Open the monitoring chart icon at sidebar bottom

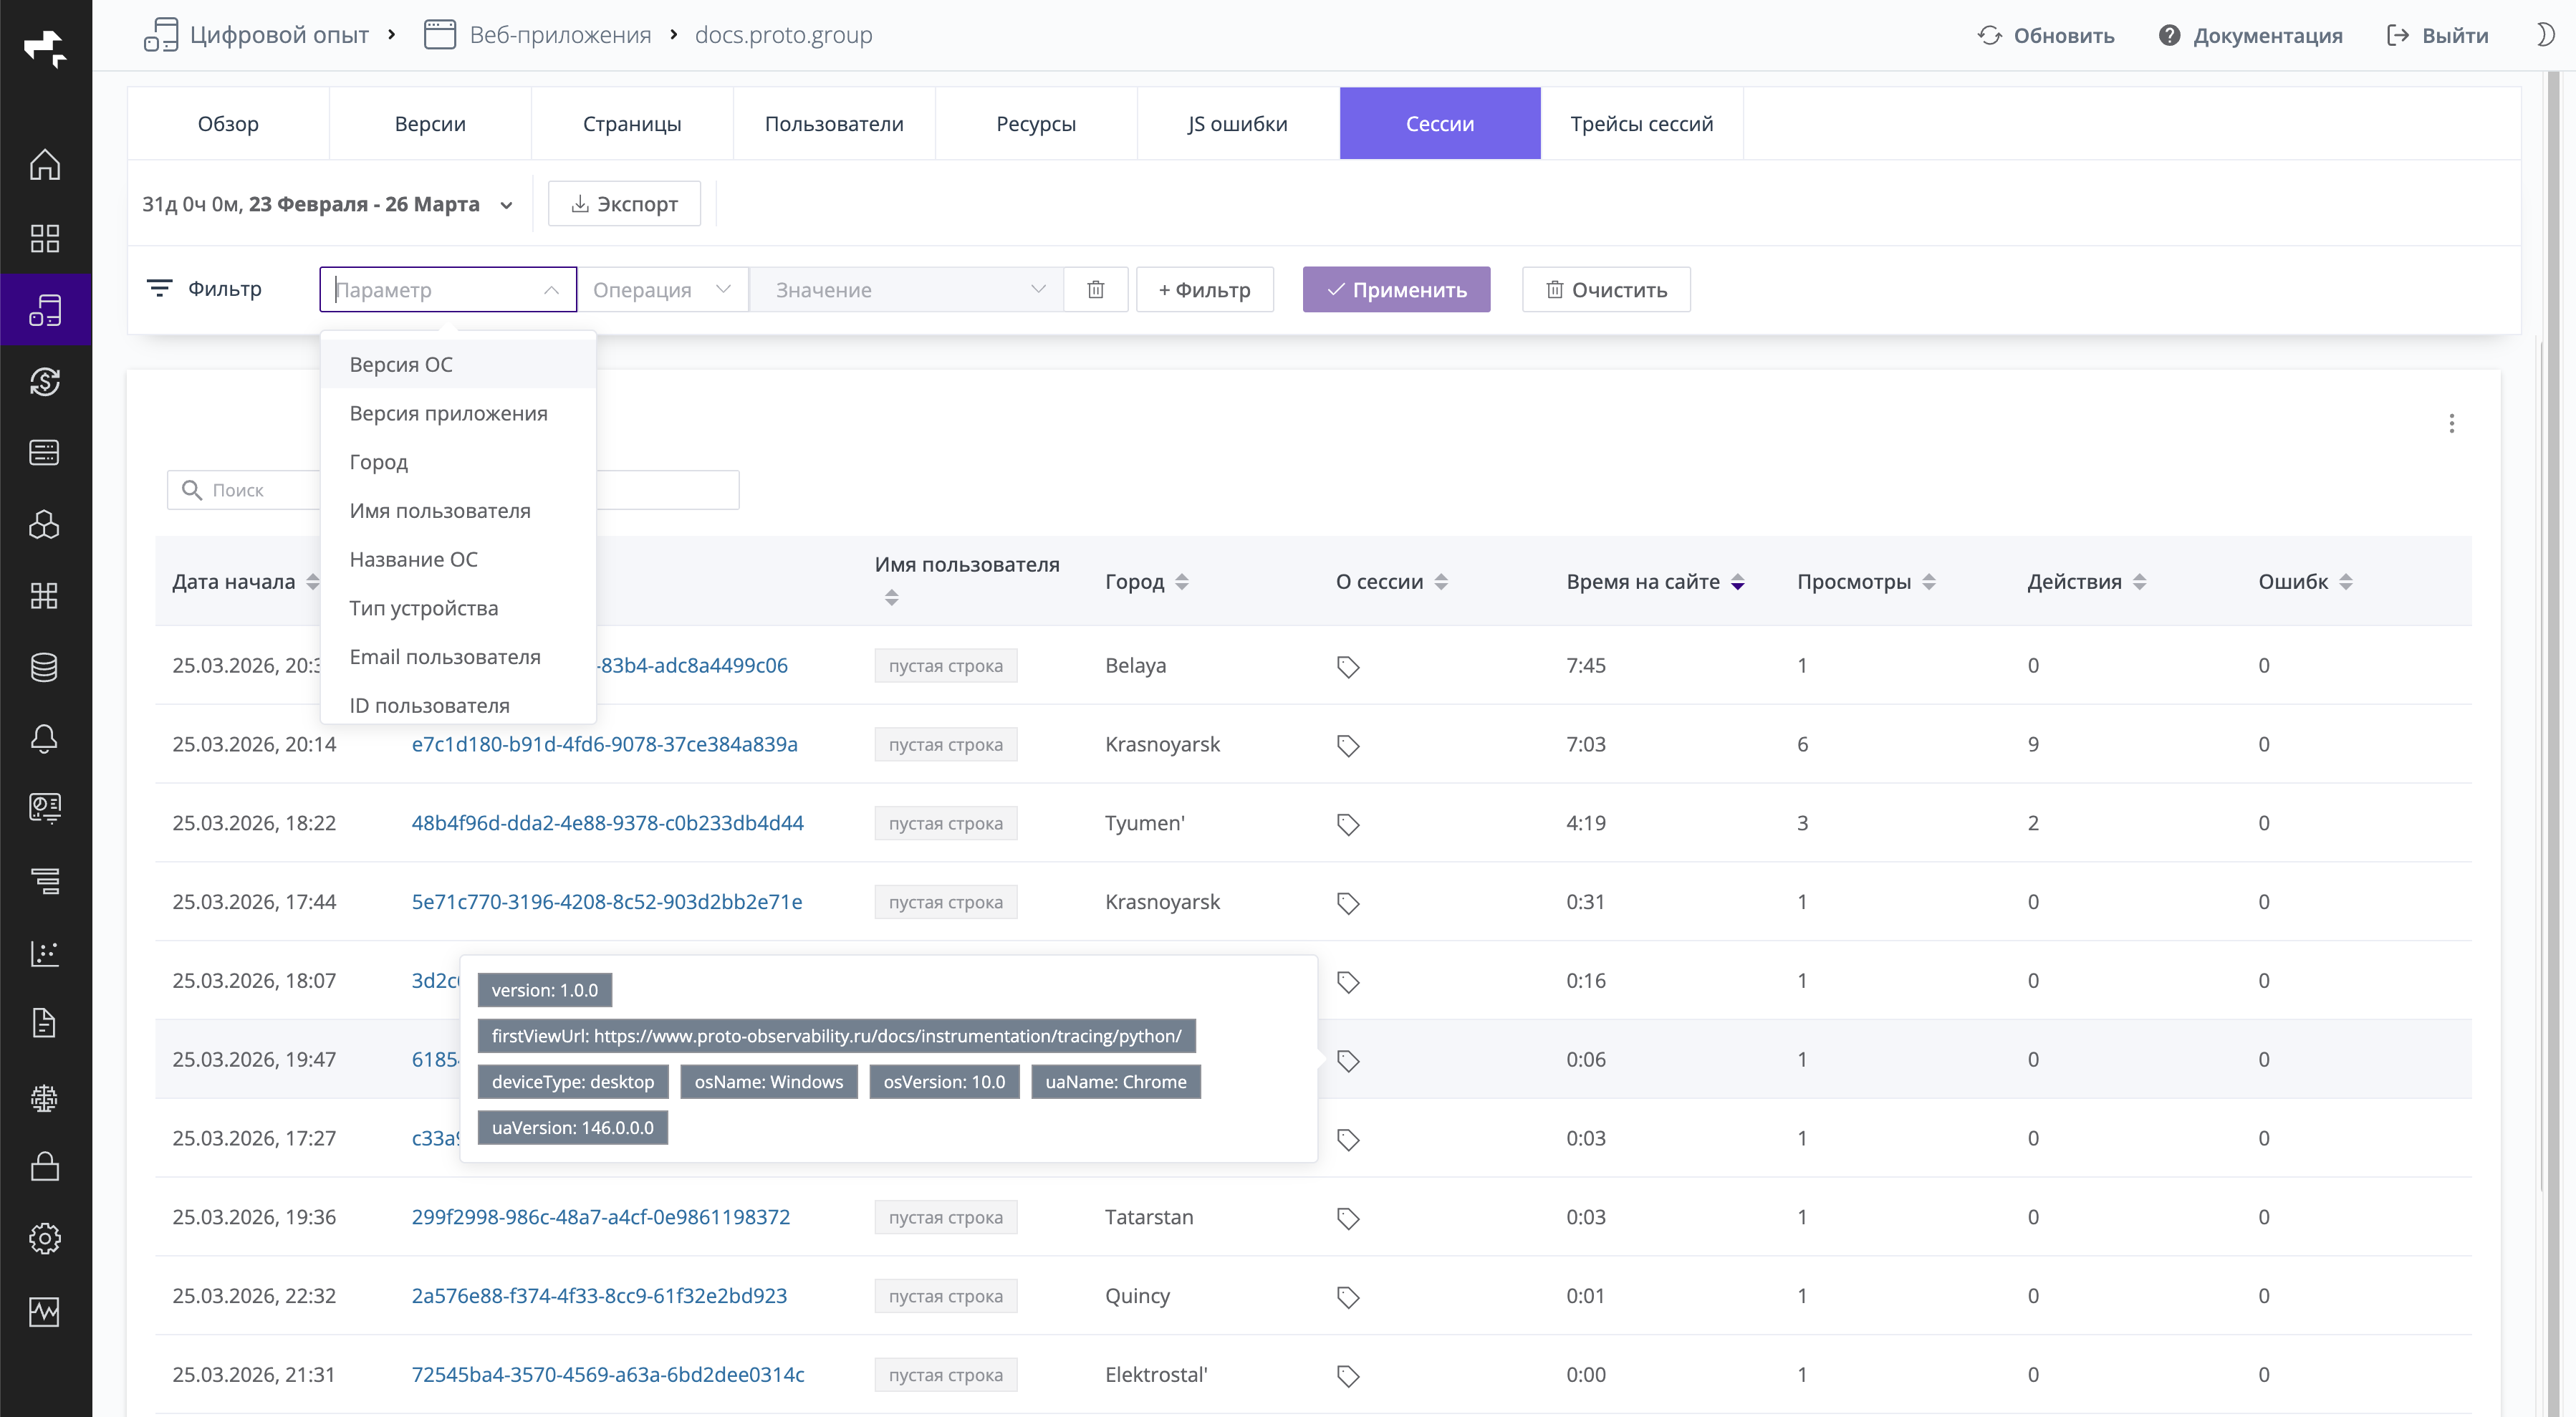[45, 1312]
